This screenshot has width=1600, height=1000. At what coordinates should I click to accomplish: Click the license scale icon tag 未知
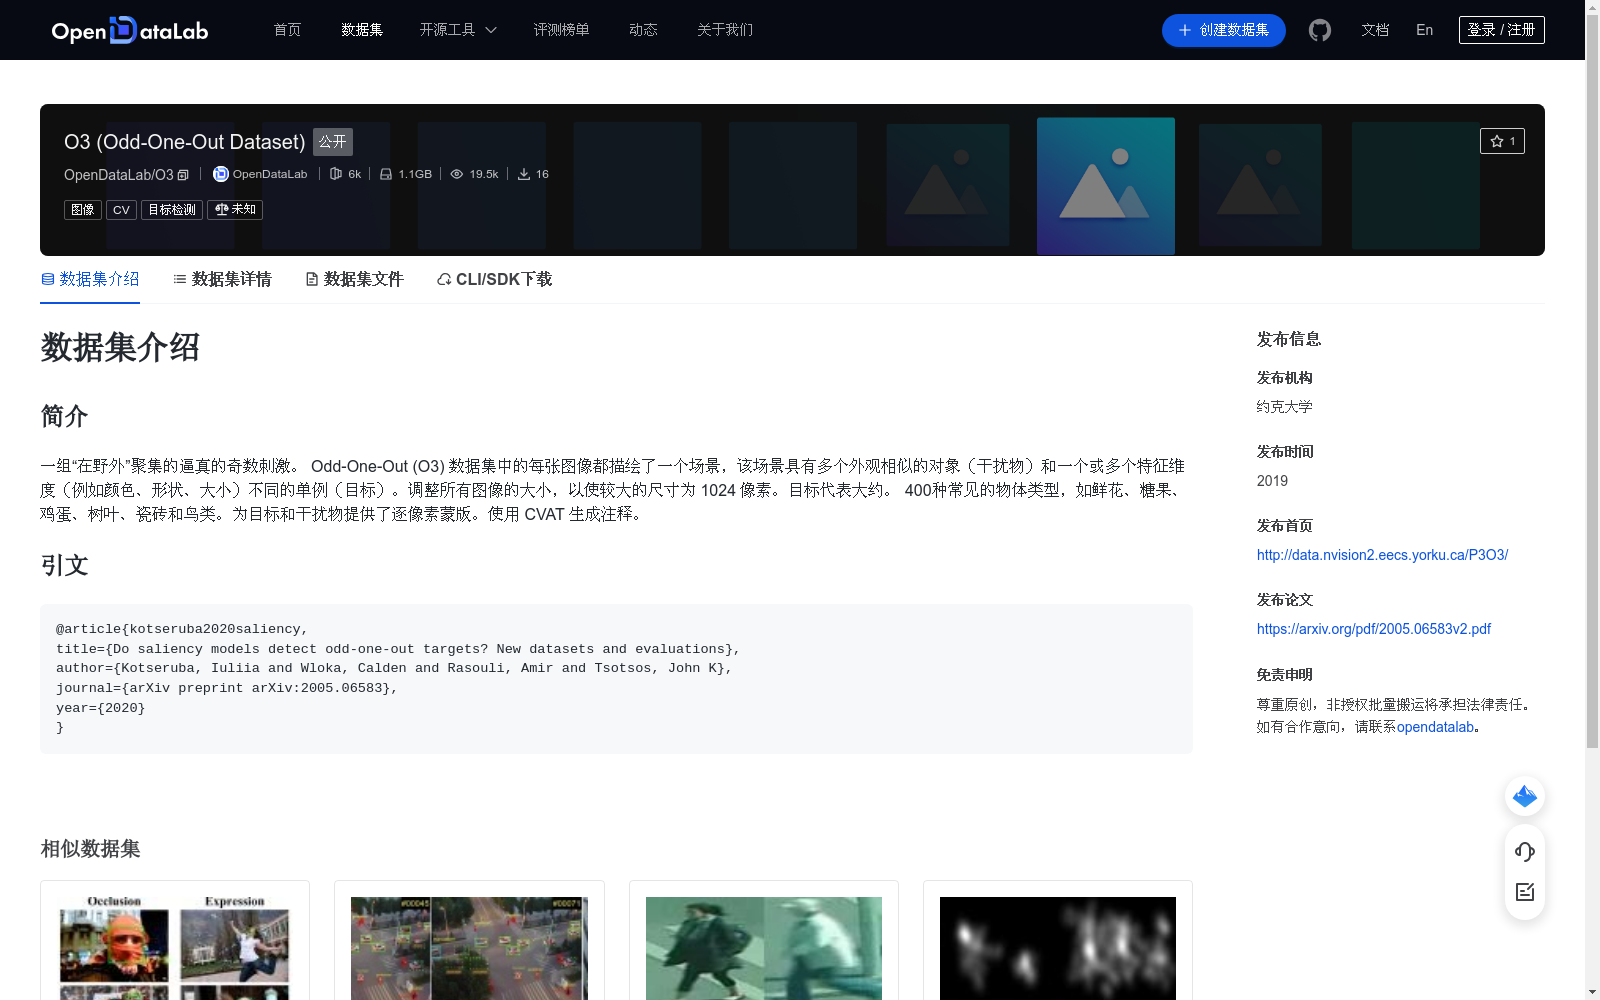[235, 210]
